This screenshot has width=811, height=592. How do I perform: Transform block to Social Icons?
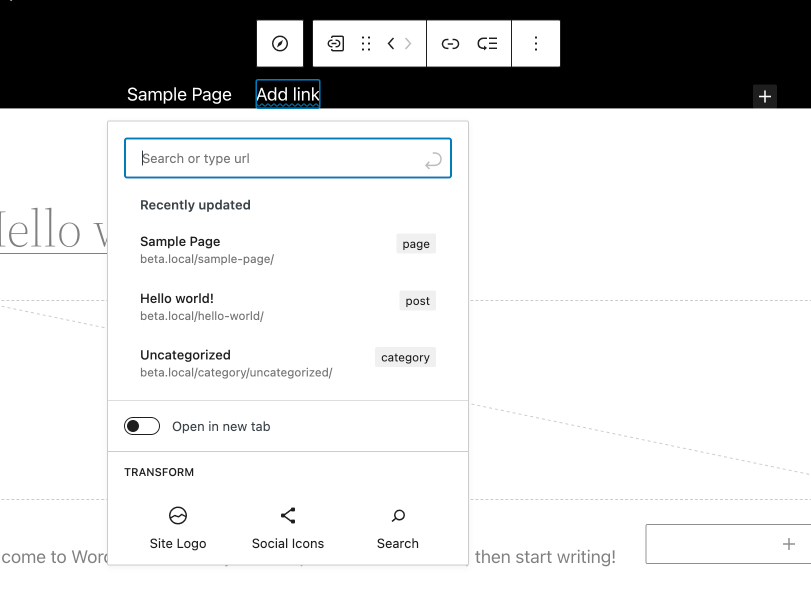click(x=288, y=527)
